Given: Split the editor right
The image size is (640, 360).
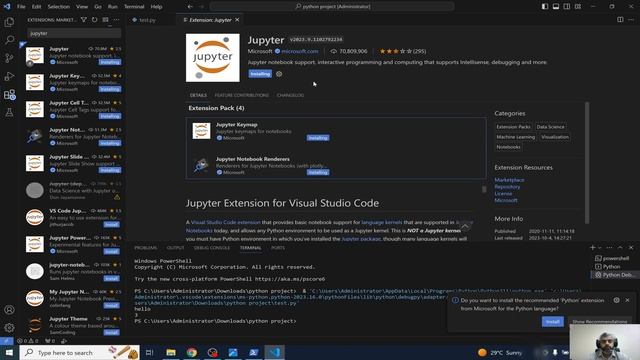Looking at the screenshot, I should pos(620,20).
